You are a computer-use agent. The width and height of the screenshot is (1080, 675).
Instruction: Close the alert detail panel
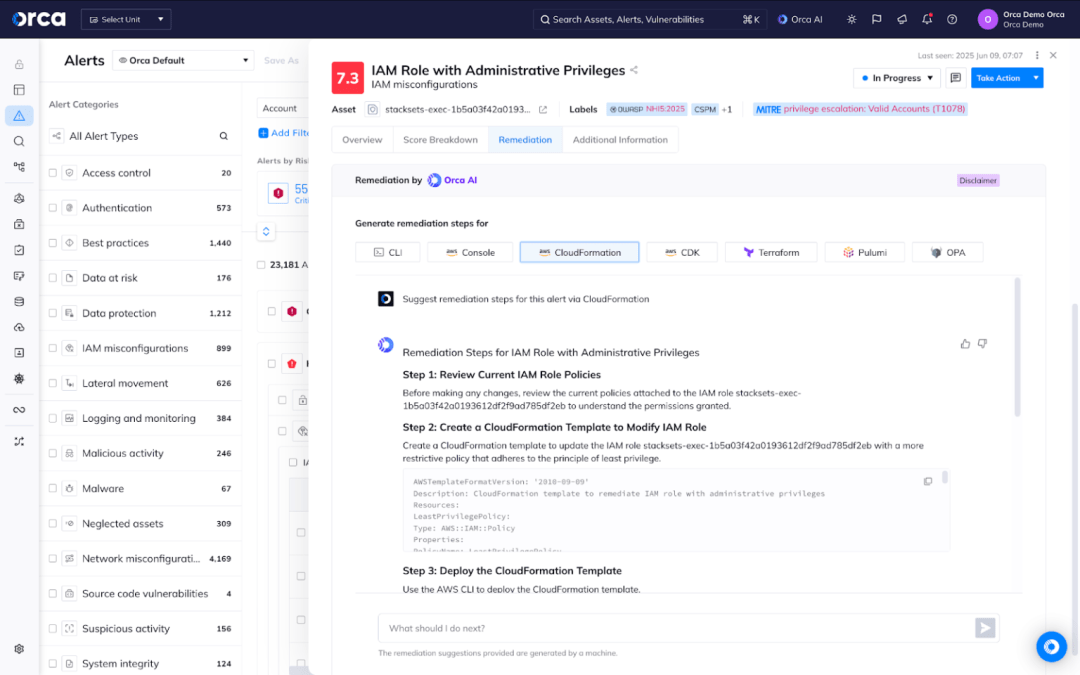tap(1053, 55)
